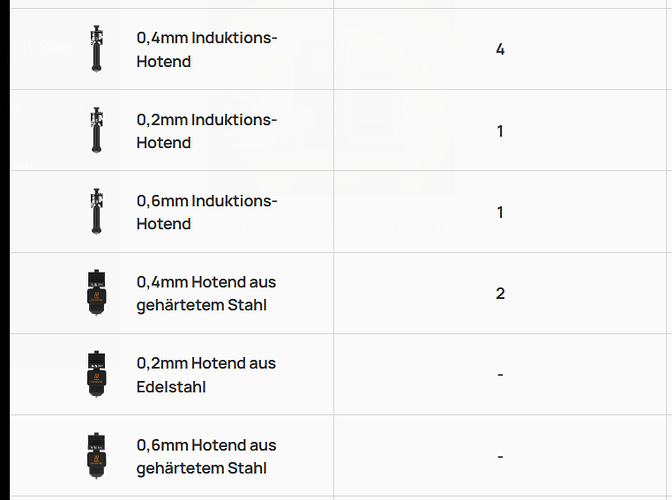Select '0,6mm Hotend aus gehärtetem Stahl' text
This screenshot has width=672, height=500.
tap(206, 456)
